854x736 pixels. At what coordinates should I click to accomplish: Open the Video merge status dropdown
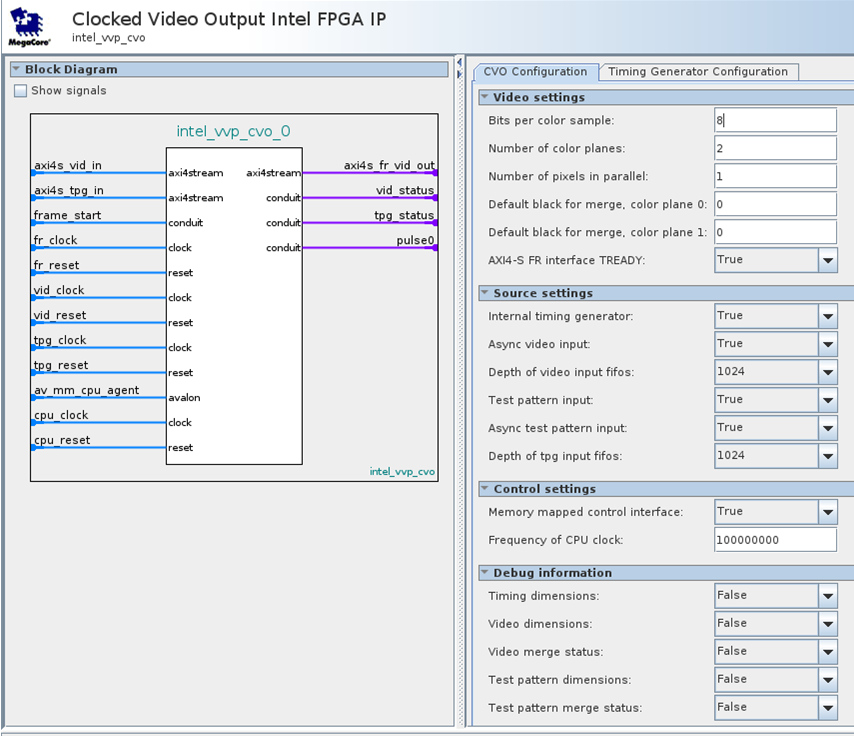click(x=827, y=652)
